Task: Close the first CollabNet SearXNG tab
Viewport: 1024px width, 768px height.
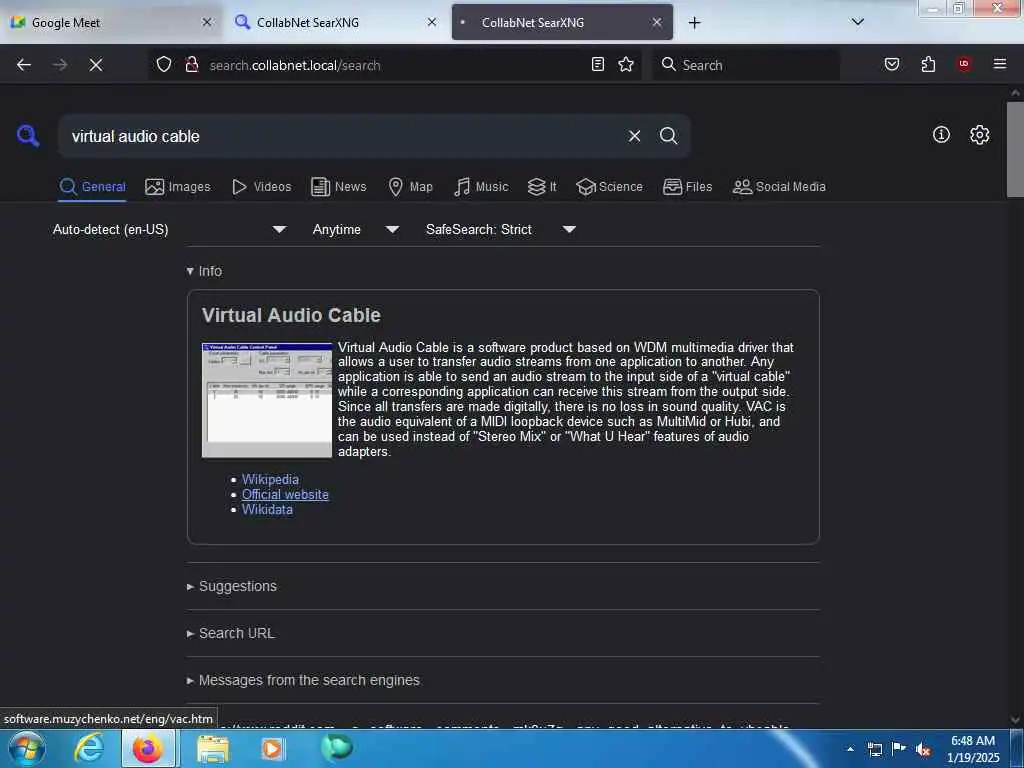Action: point(432,22)
